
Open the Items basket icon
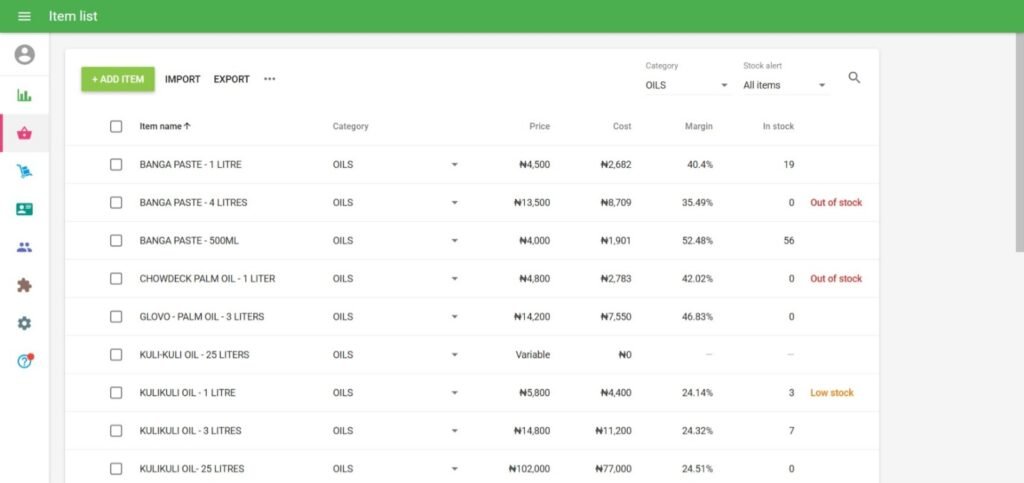tap(24, 133)
